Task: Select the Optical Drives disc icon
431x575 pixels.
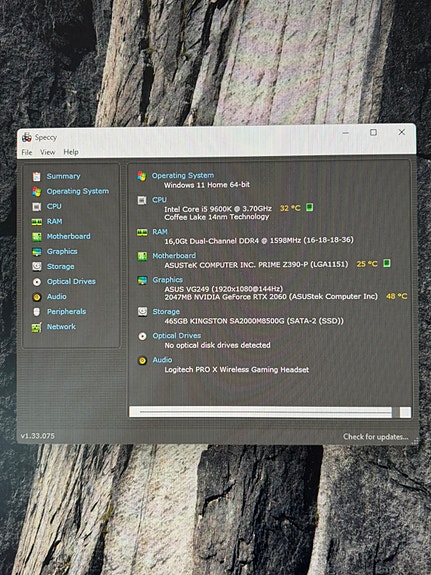Action: (36, 282)
